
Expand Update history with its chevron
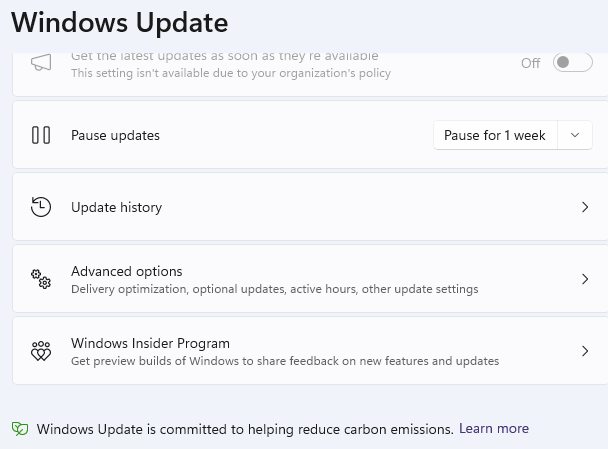click(x=585, y=207)
